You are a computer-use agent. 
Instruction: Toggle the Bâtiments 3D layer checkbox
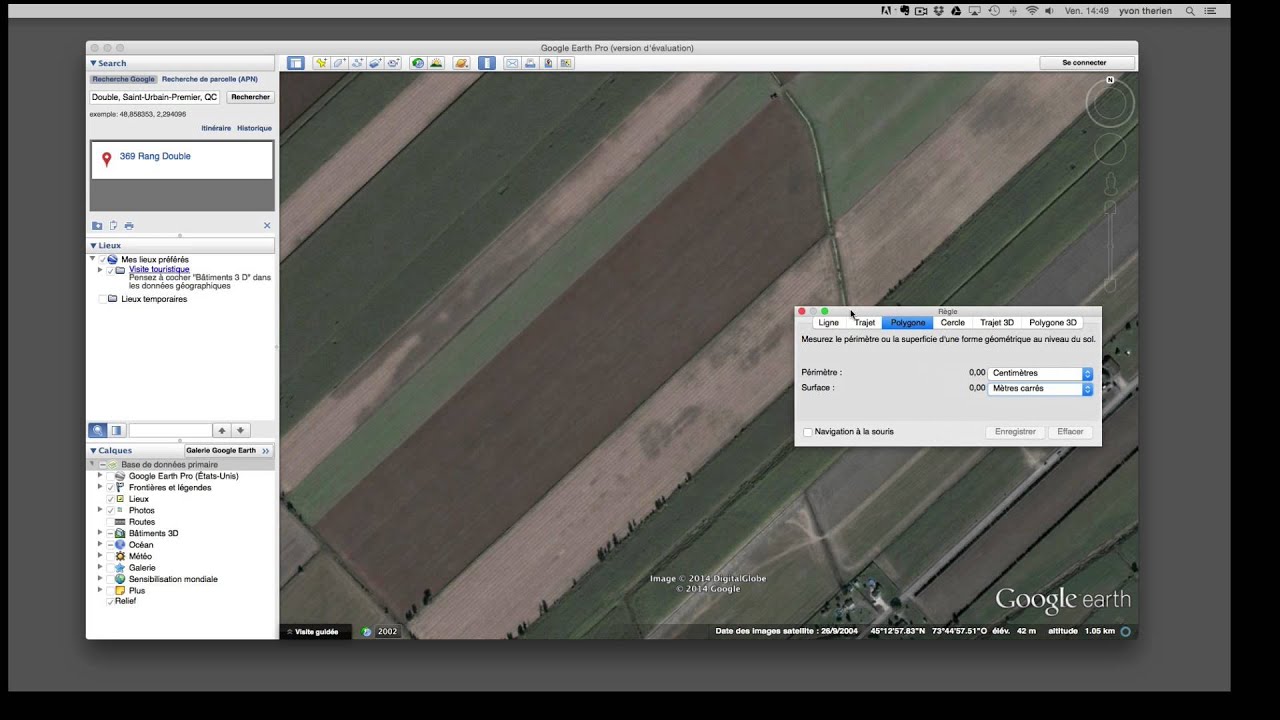(110, 533)
